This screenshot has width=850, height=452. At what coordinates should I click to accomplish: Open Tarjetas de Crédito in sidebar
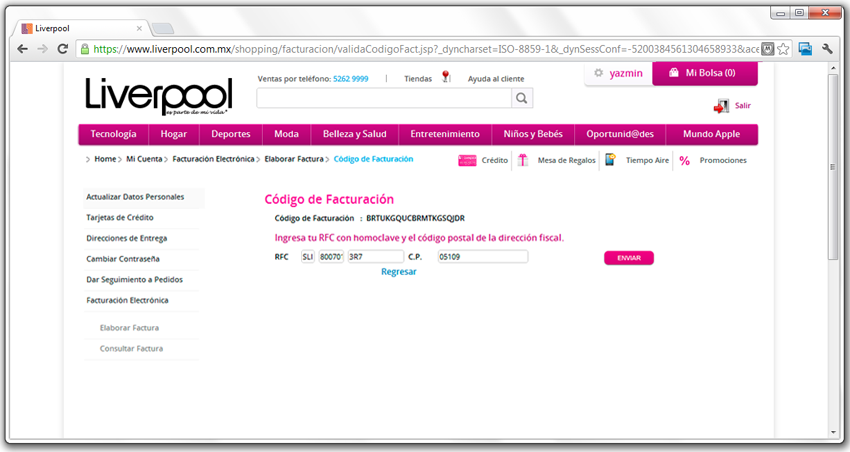[120, 217]
